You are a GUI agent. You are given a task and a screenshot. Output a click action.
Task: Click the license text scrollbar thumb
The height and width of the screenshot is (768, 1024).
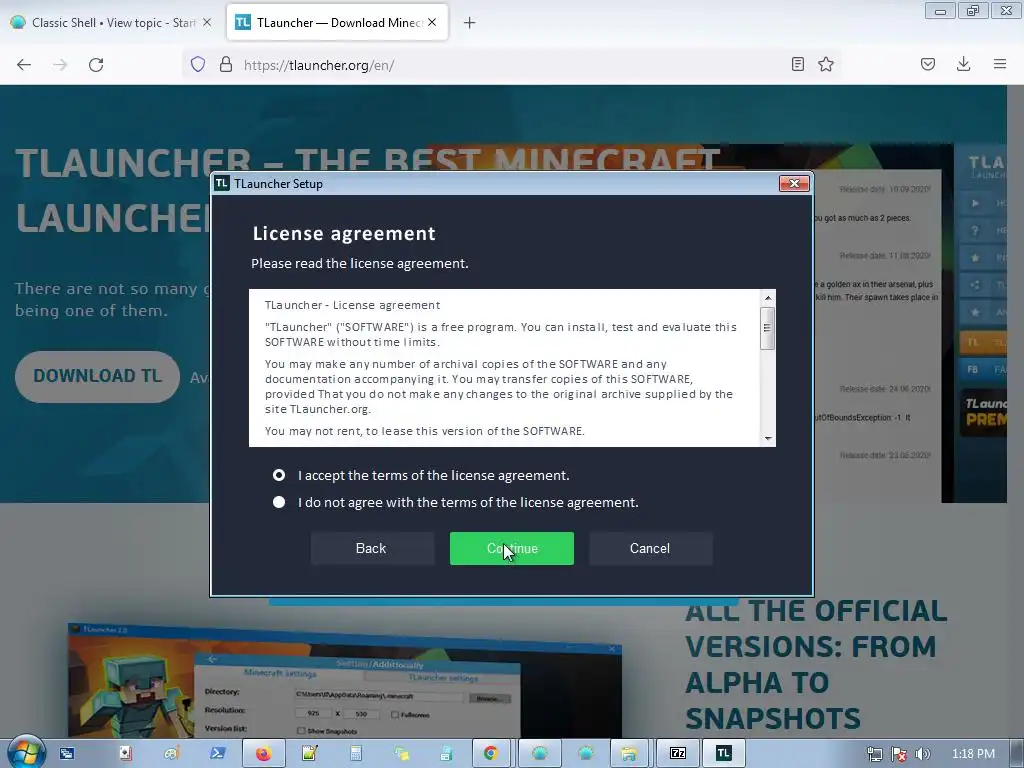(768, 328)
